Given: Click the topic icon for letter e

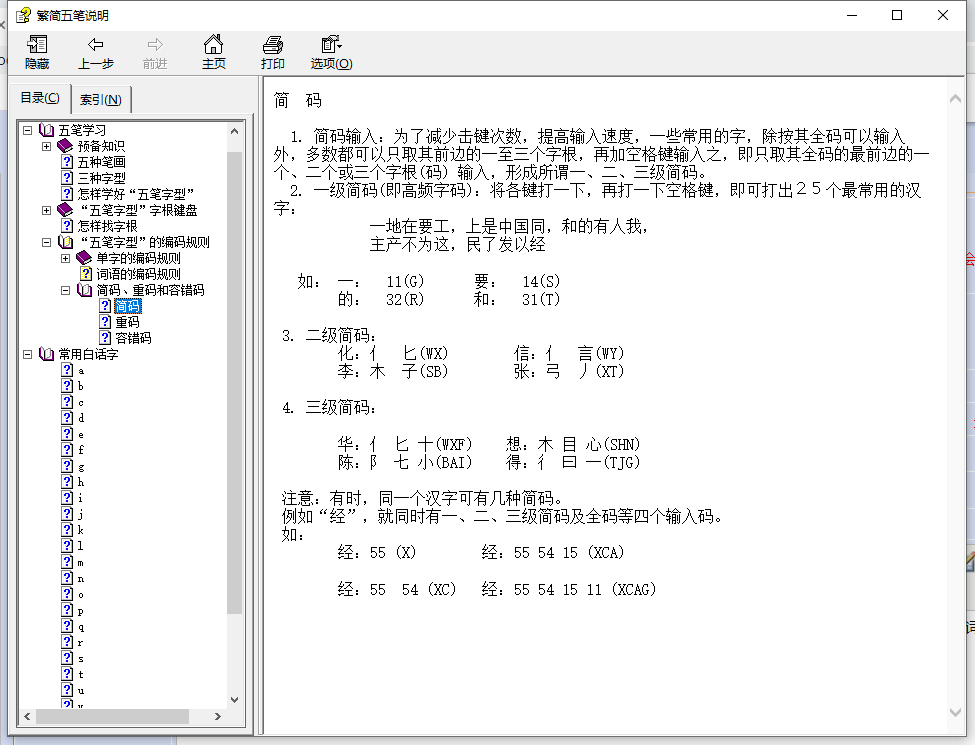Looking at the screenshot, I should tap(68, 434).
